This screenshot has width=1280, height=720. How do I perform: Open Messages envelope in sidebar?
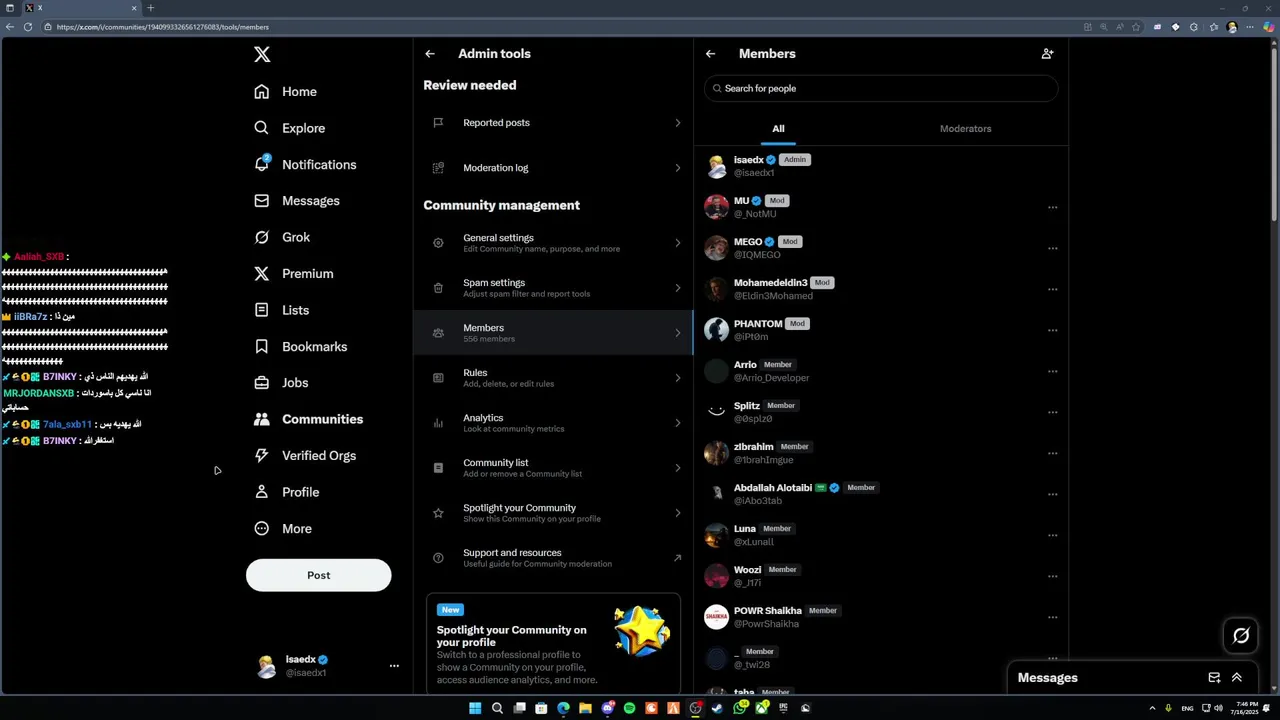pos(261,201)
